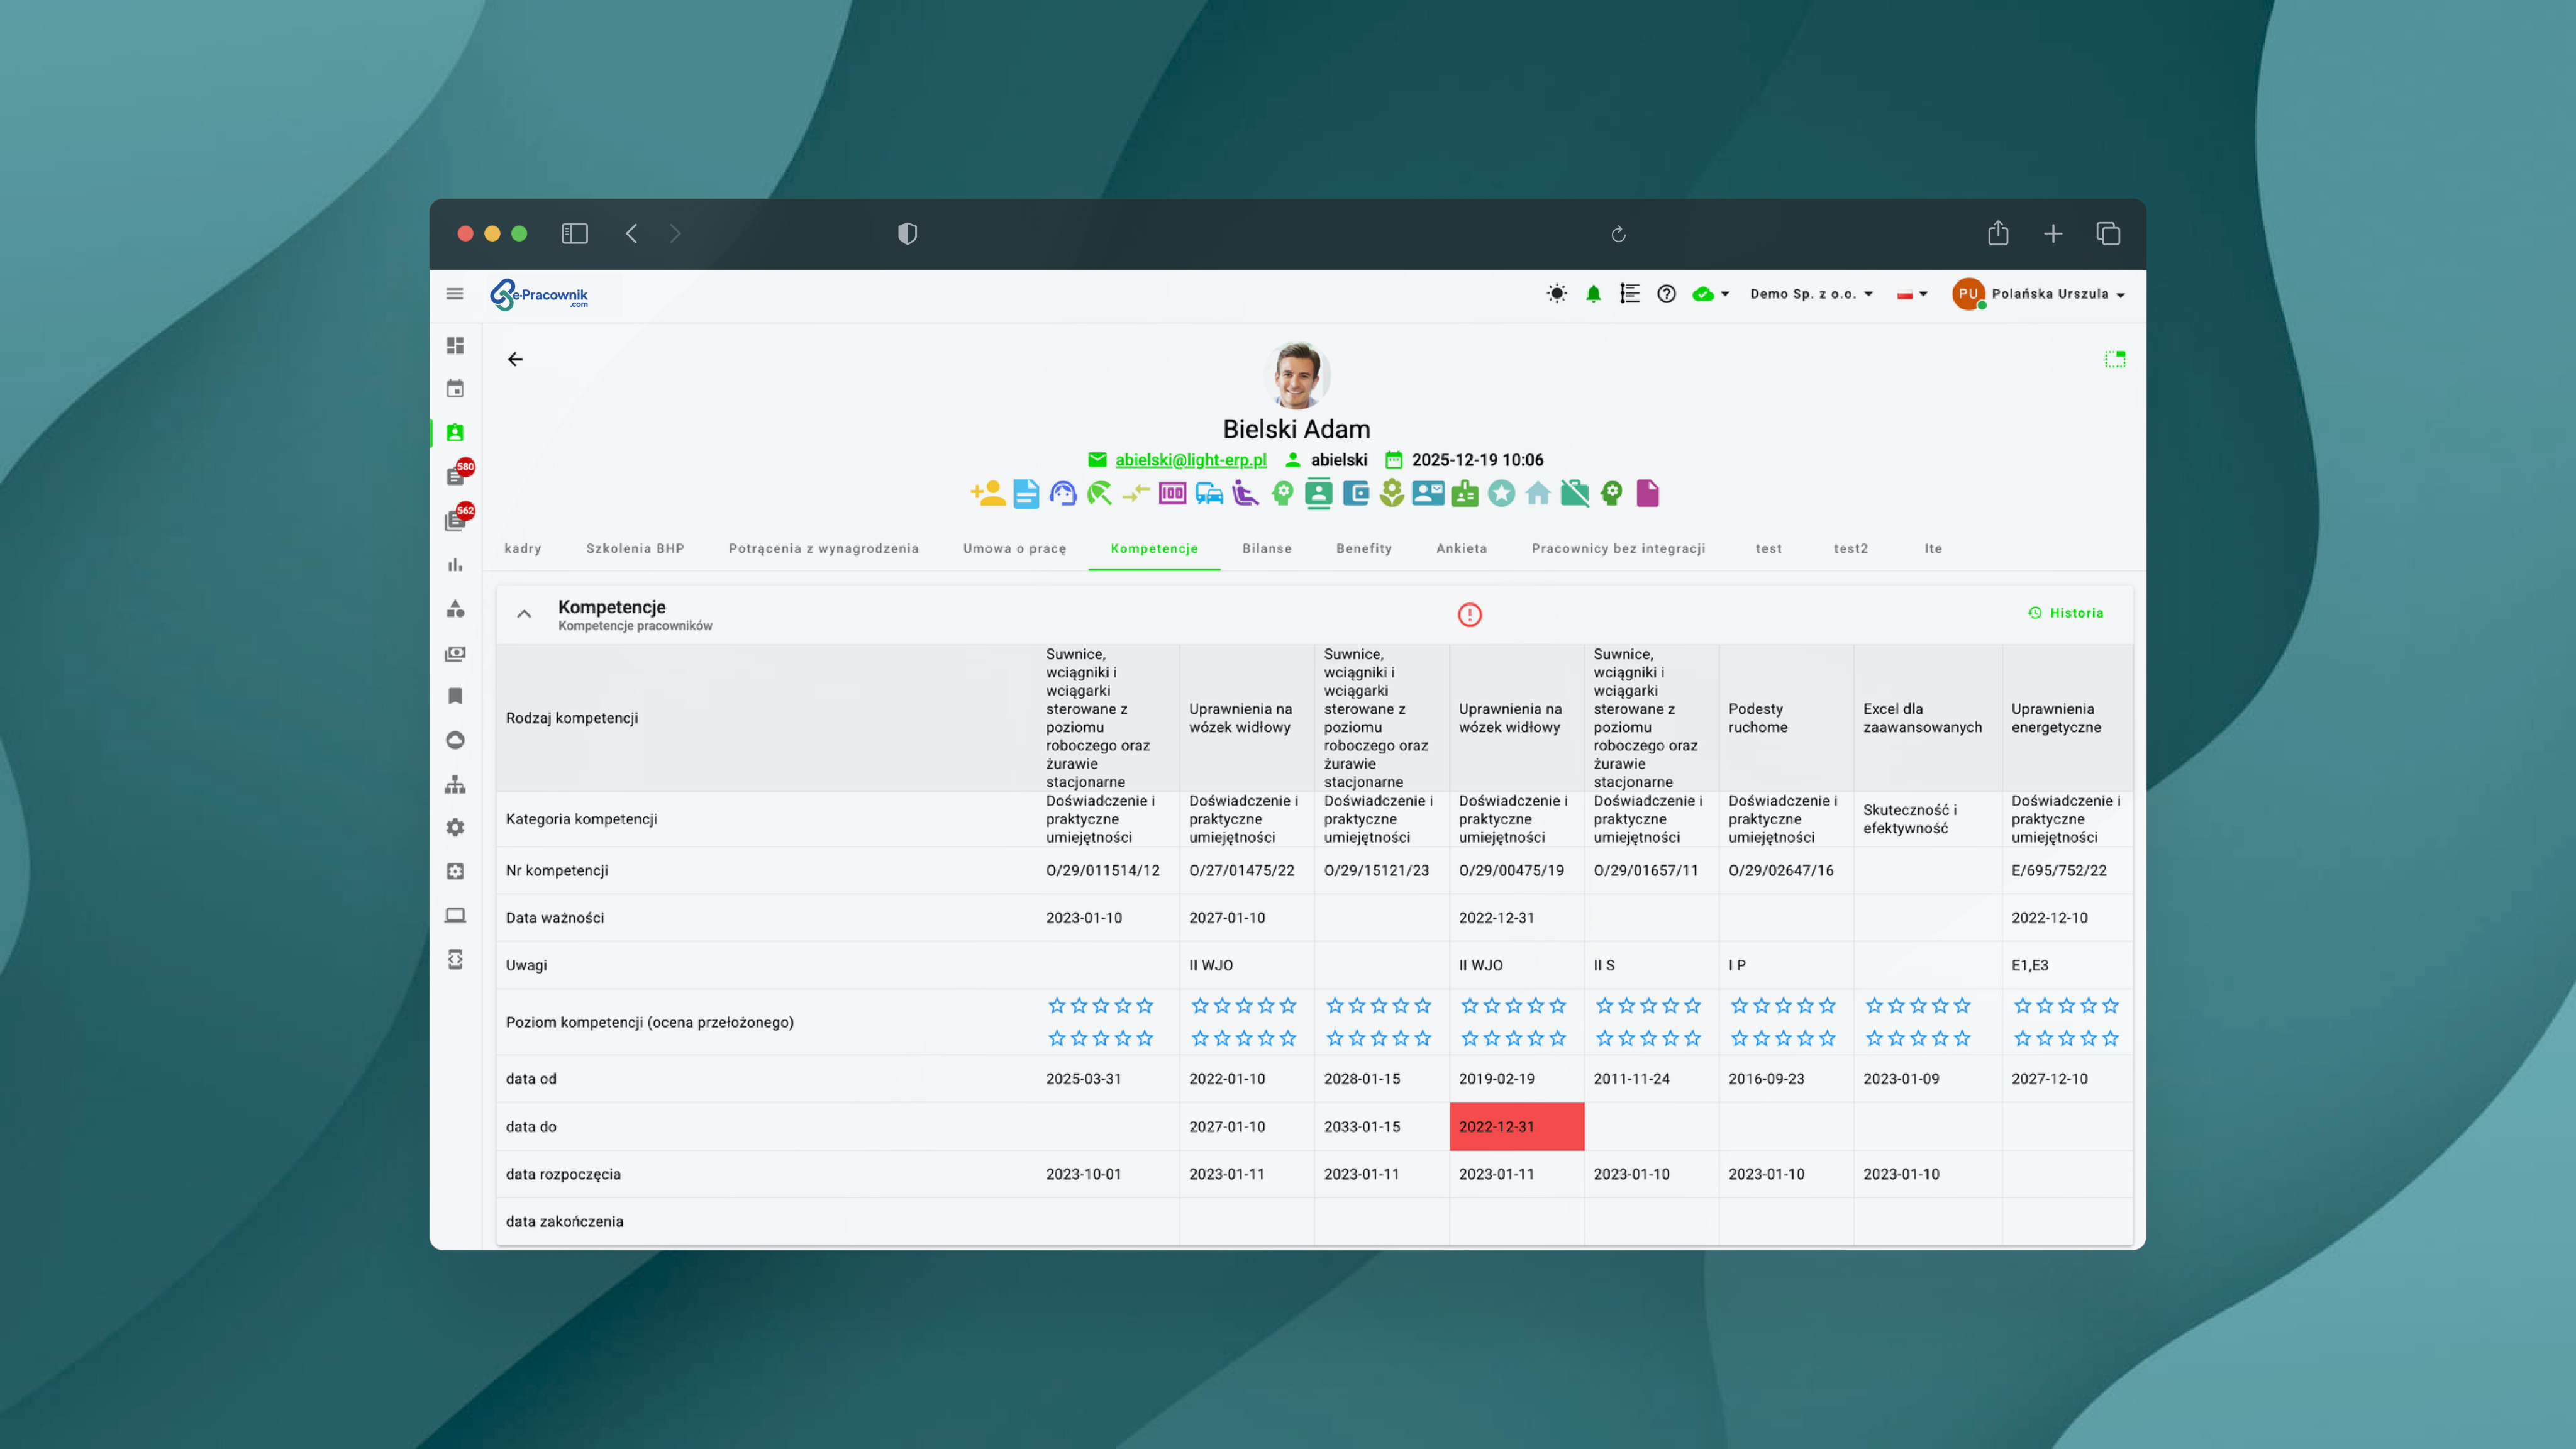Click the crossed-out briefcase icon
2576x1449 pixels.
point(1574,493)
